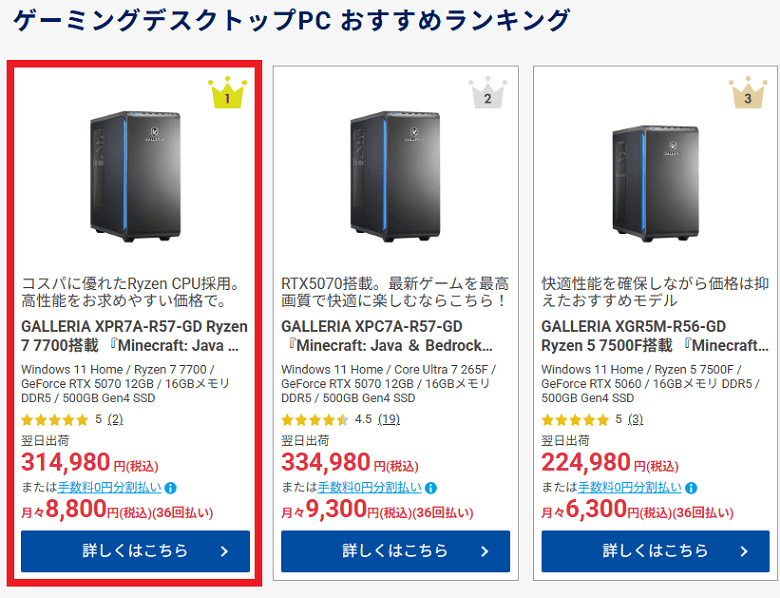780x598 pixels.
Task: Click star rating of GALLERIA XGR5M-R56-GD
Action: pos(574,419)
